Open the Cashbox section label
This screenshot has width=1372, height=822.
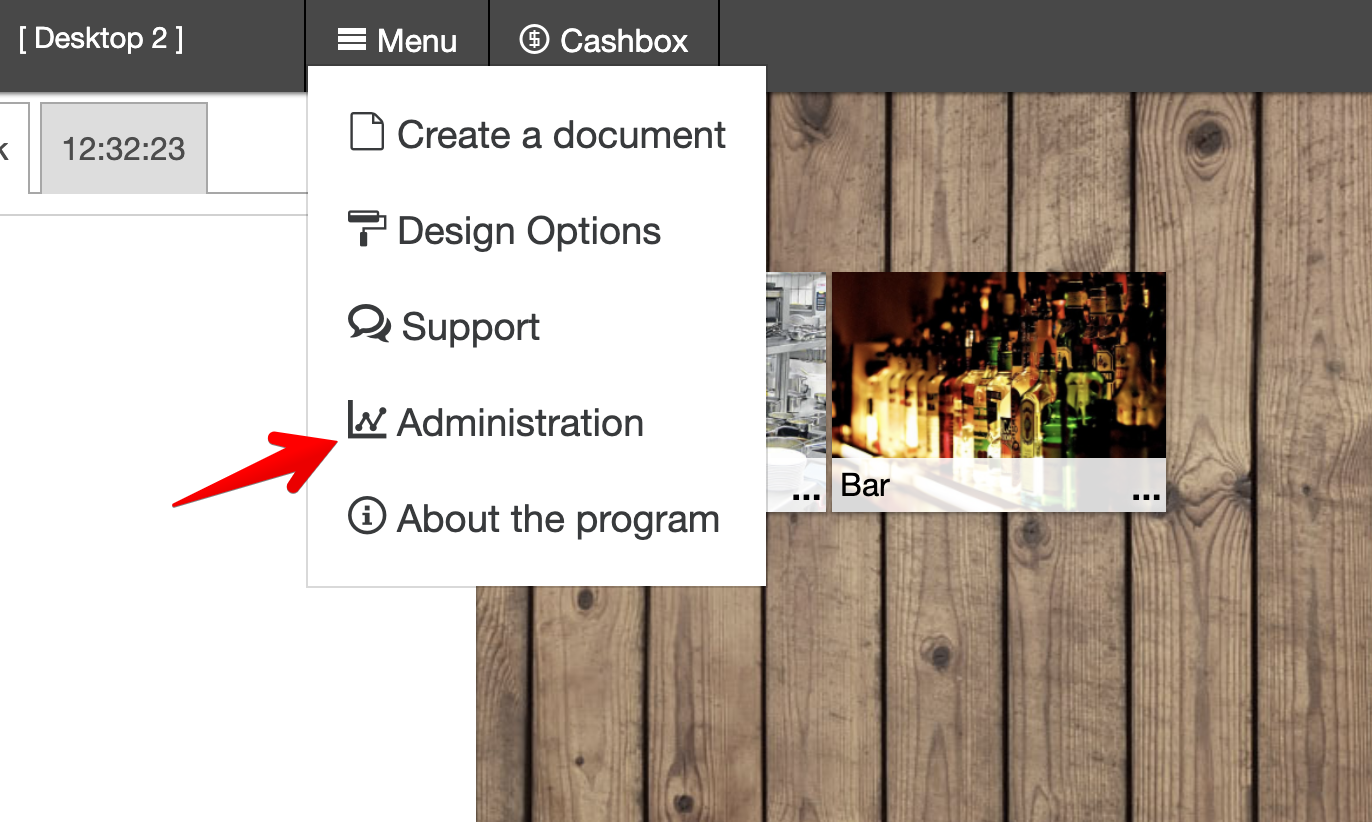pyautogui.click(x=624, y=41)
